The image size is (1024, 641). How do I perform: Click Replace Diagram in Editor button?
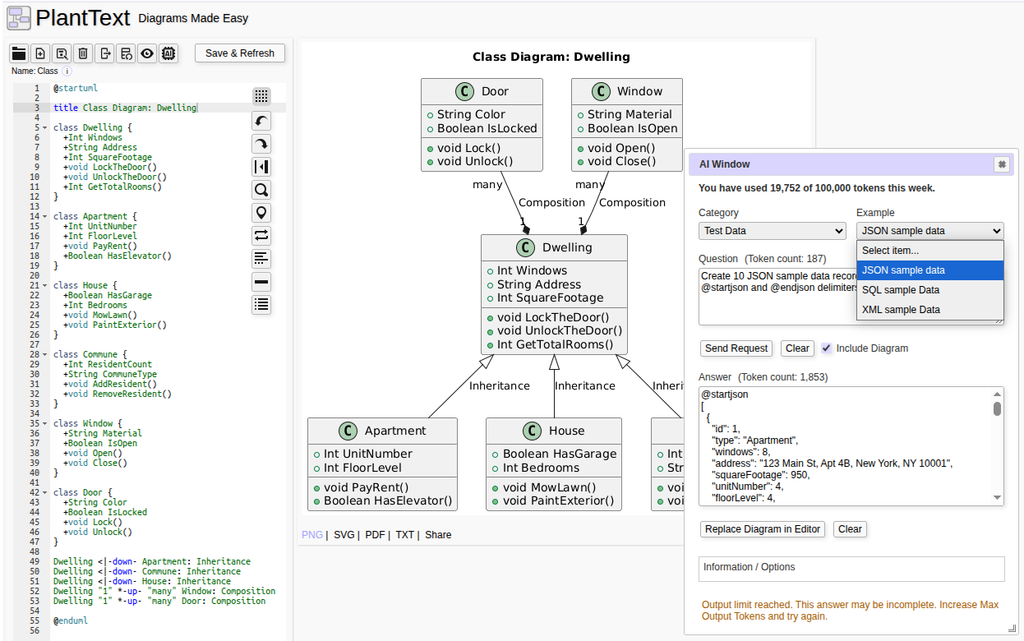pos(762,529)
